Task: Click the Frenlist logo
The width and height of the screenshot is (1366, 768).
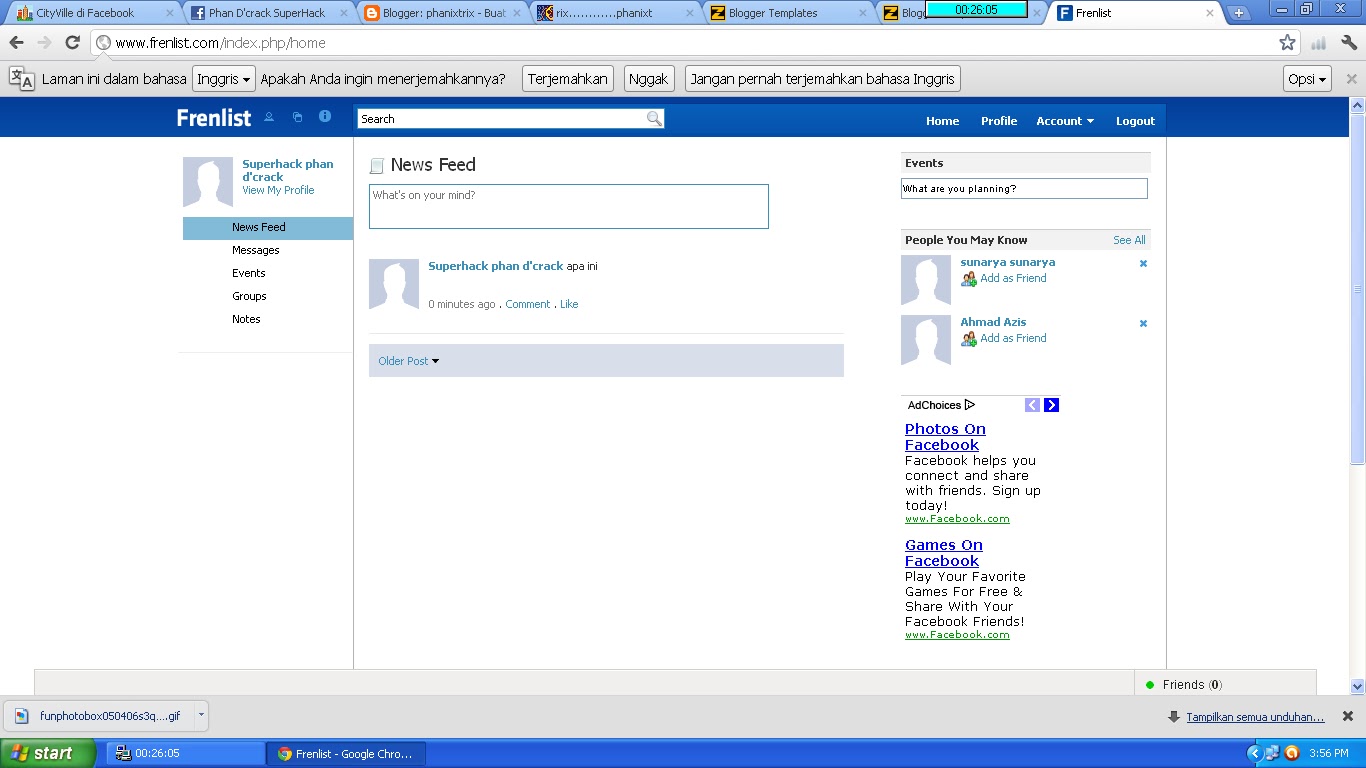Action: (x=213, y=118)
